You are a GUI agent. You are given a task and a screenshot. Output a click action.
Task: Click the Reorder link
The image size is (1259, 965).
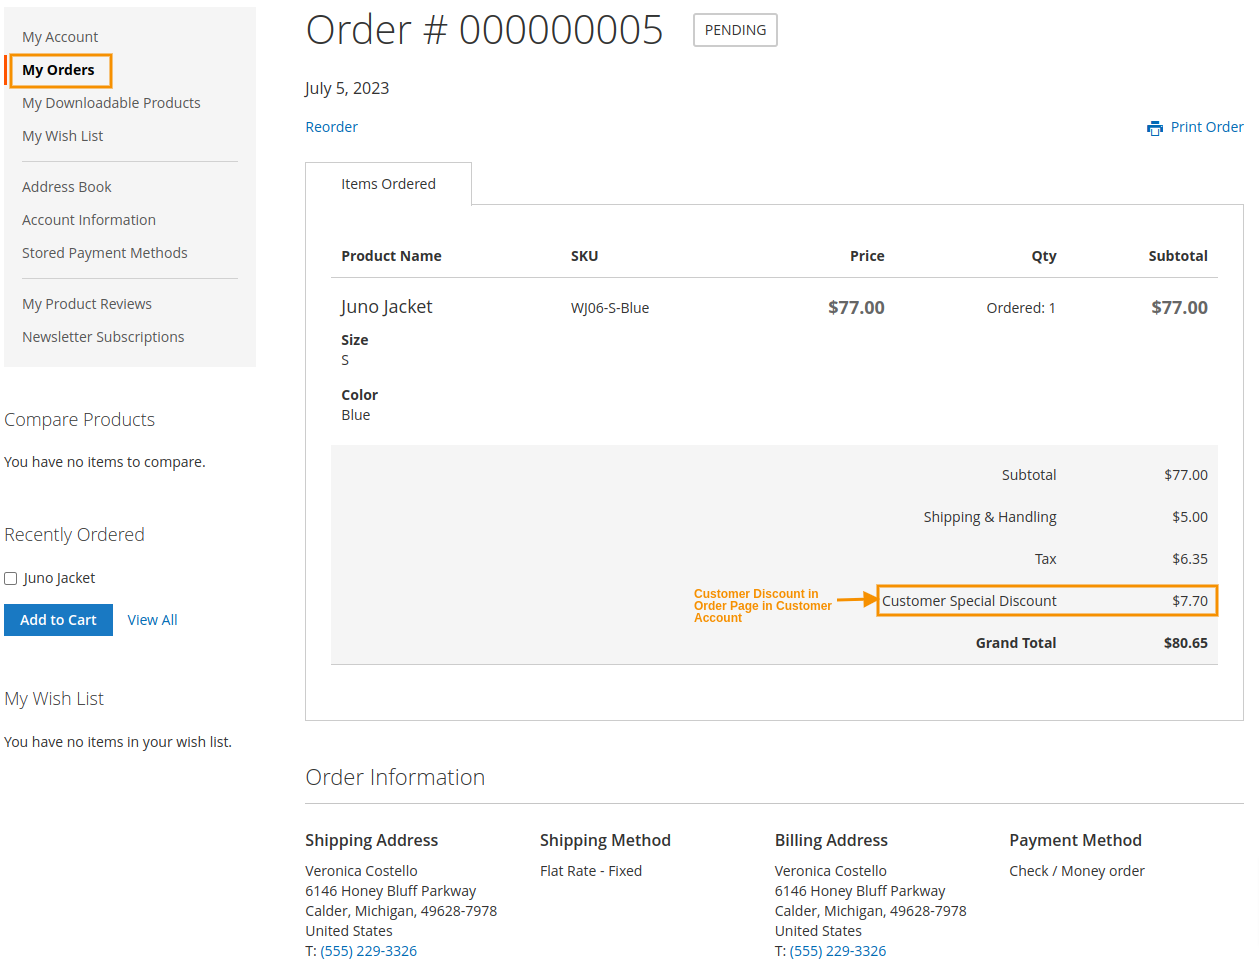pos(331,126)
